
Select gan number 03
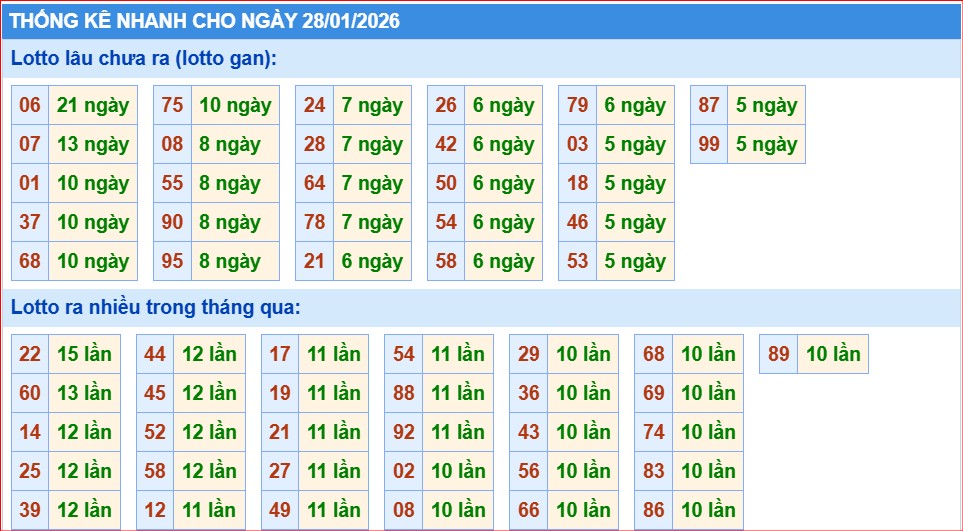577,144
